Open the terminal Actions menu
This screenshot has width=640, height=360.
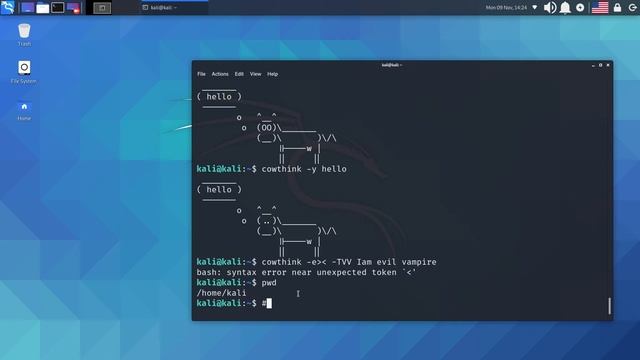(x=220, y=74)
